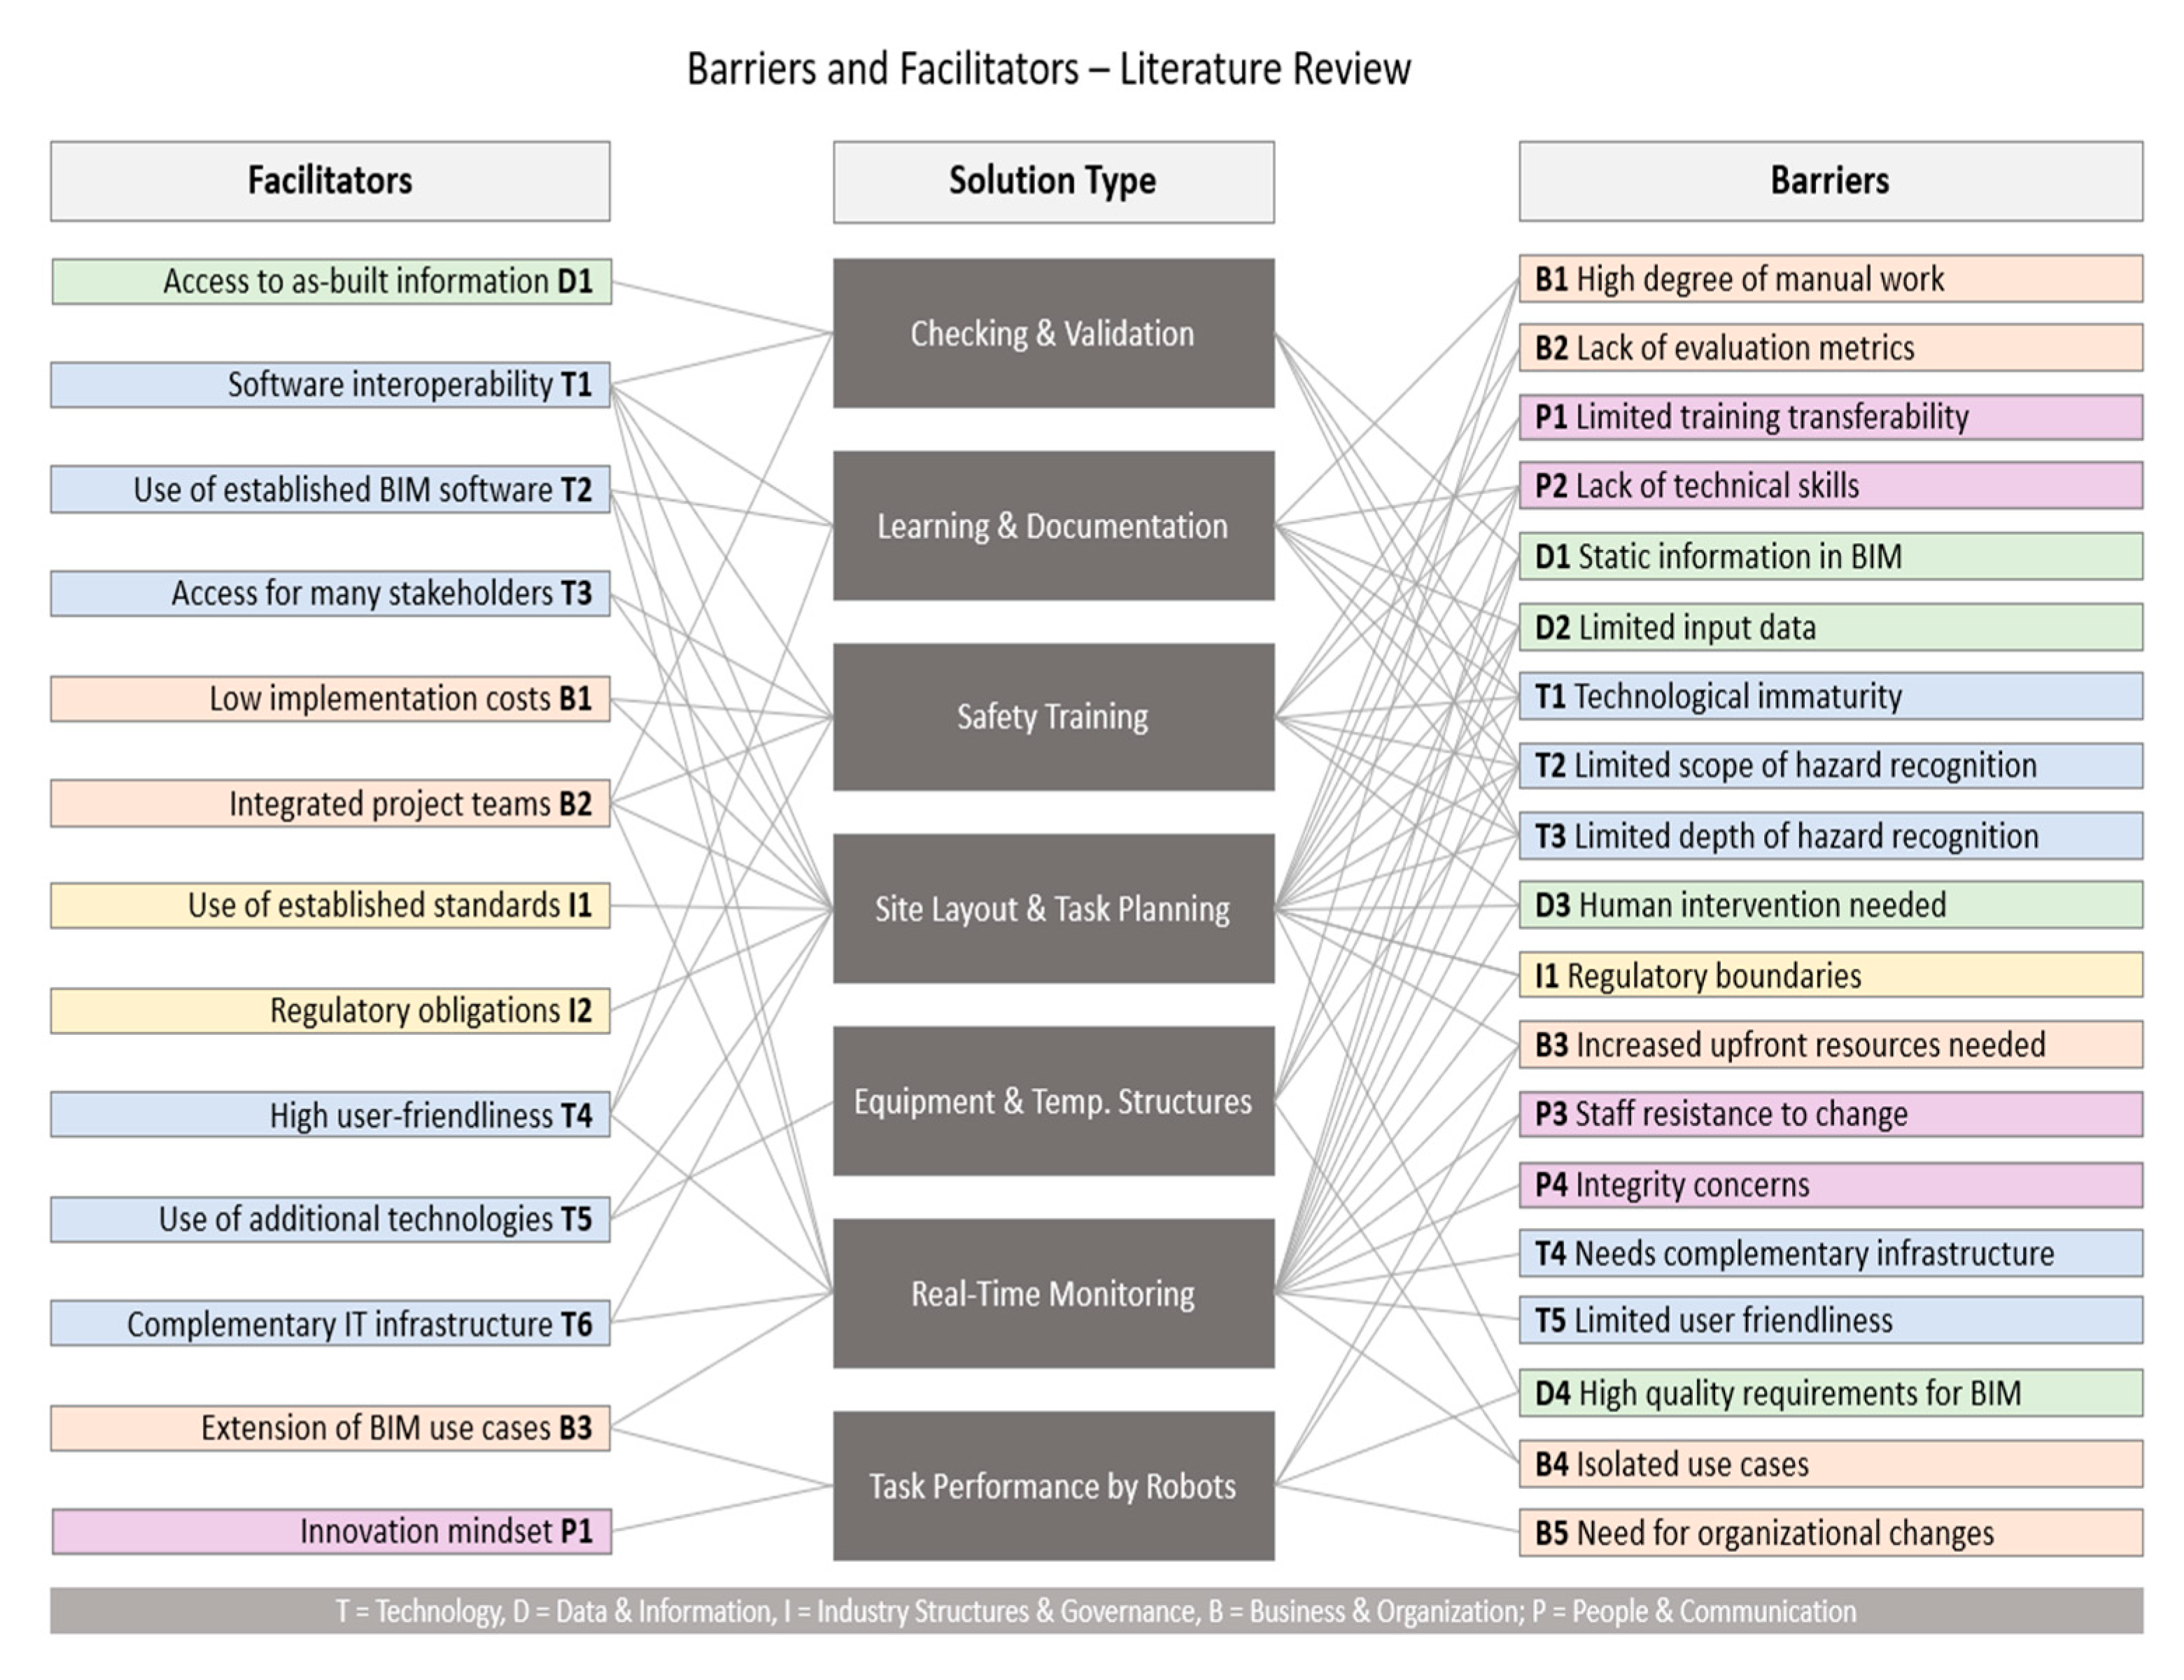Click Site Layout & Task Planning box

1053,909
